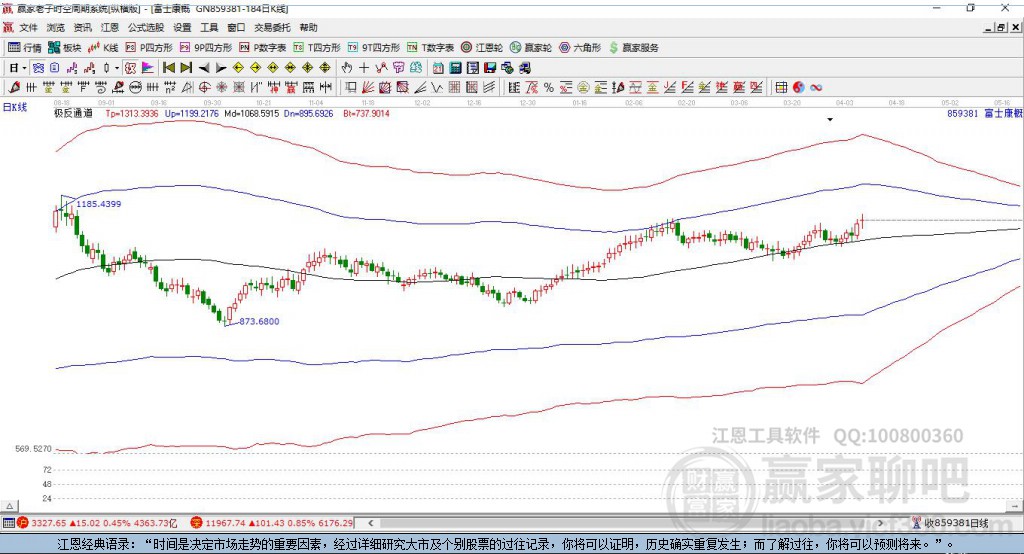Open the 帮助 menu
The width and height of the screenshot is (1024, 554).
[x=308, y=27]
